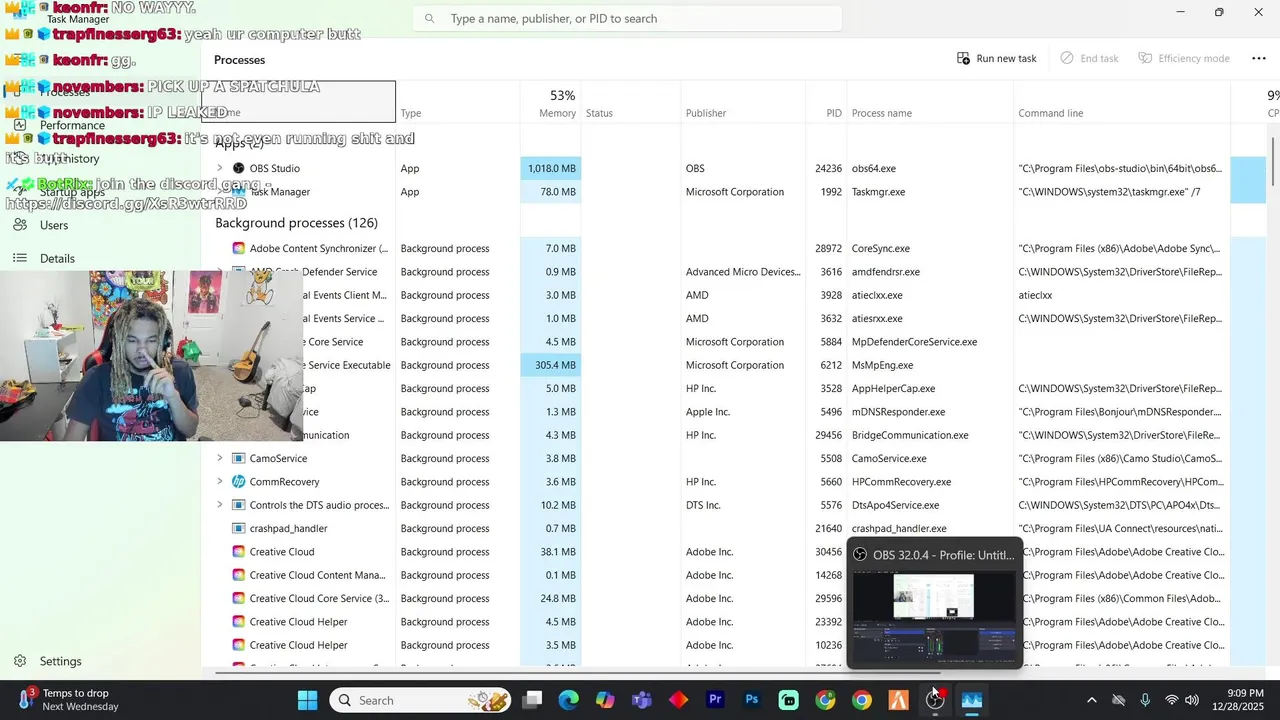1280x720 pixels.
Task: Click the Windows Start button
Action: click(x=307, y=700)
